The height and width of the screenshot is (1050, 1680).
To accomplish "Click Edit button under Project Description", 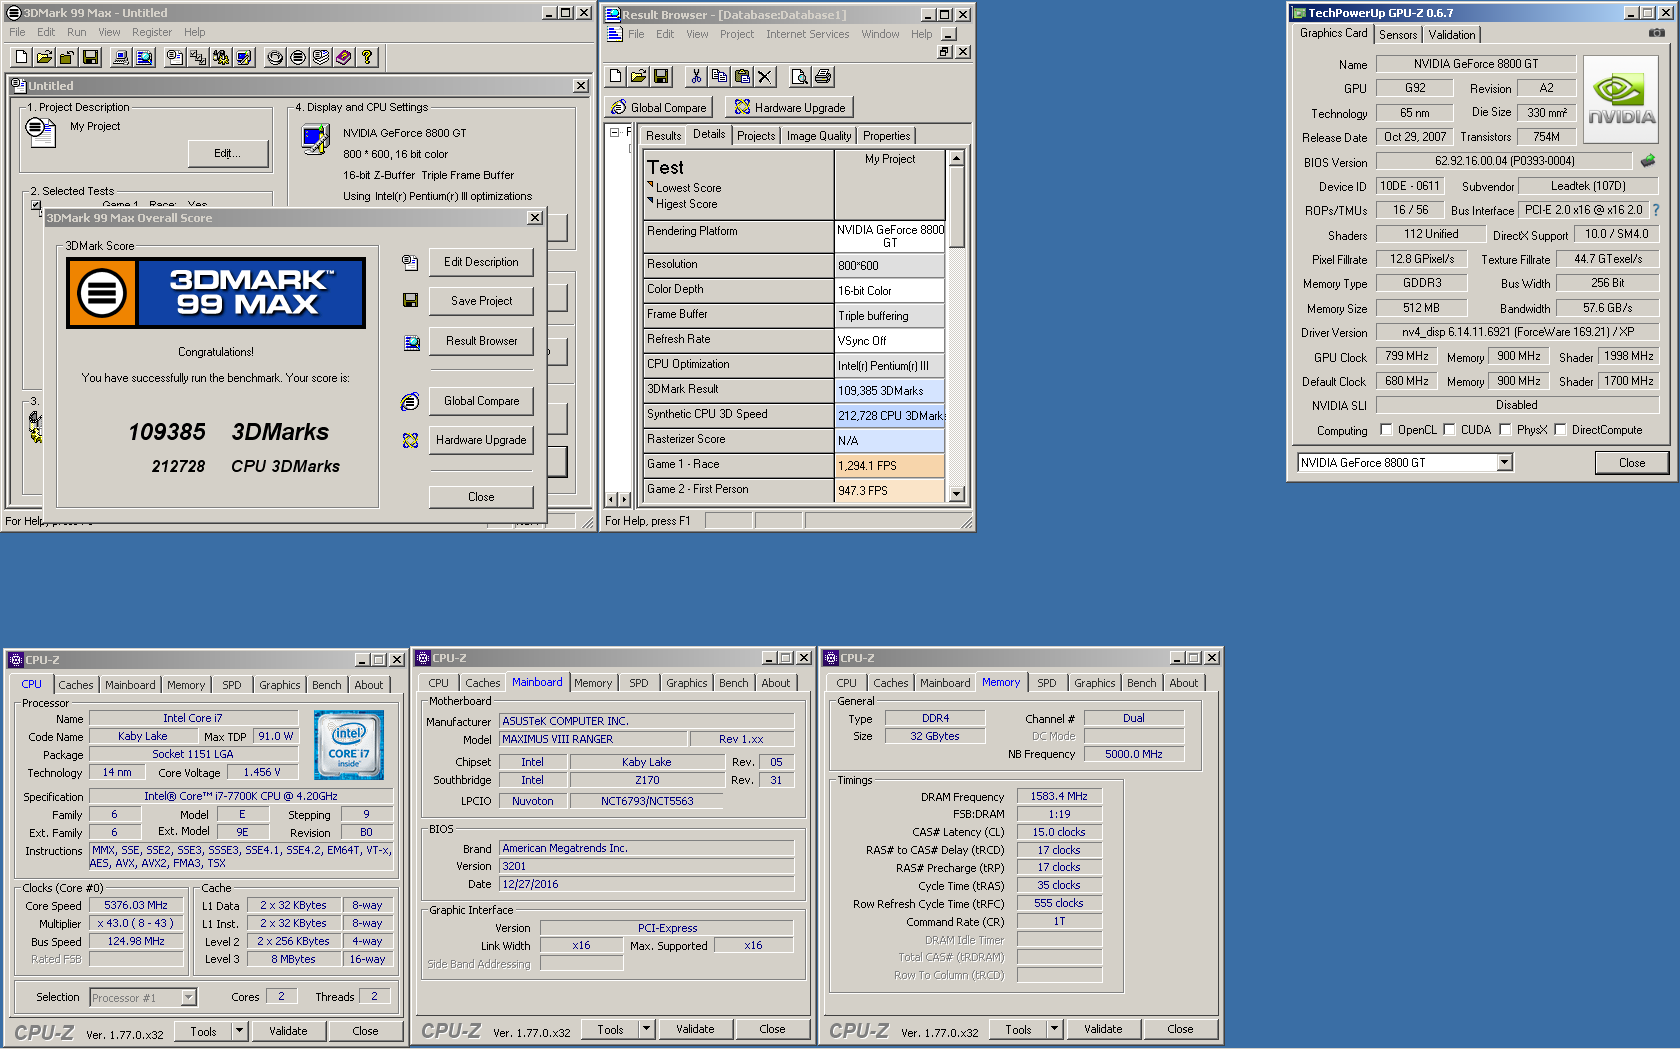I will coord(228,153).
